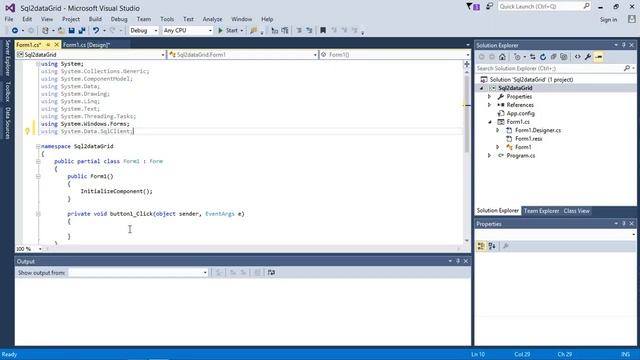The height and width of the screenshot is (360, 640).
Task: Click the Alphabetical sort icon in Properties
Action: tap(492, 246)
